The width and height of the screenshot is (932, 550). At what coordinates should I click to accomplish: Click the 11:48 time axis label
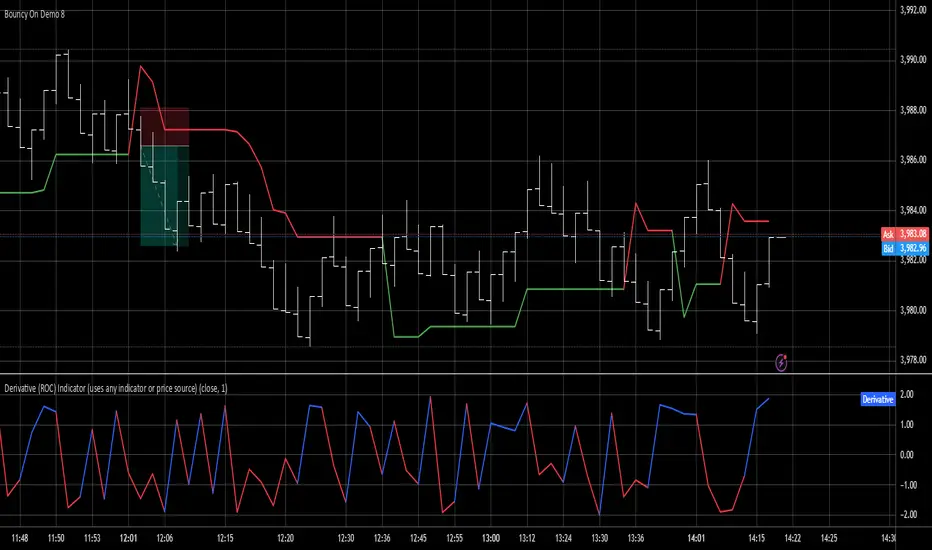pyautogui.click(x=20, y=538)
